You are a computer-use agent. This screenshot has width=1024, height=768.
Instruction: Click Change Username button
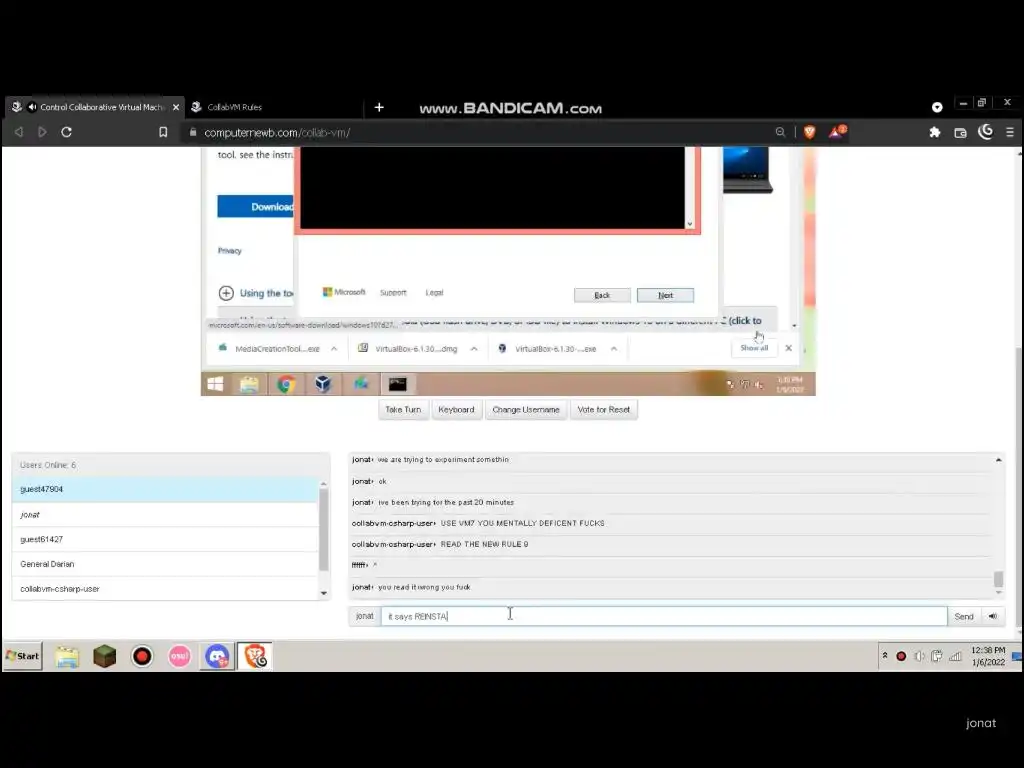pyautogui.click(x=526, y=409)
